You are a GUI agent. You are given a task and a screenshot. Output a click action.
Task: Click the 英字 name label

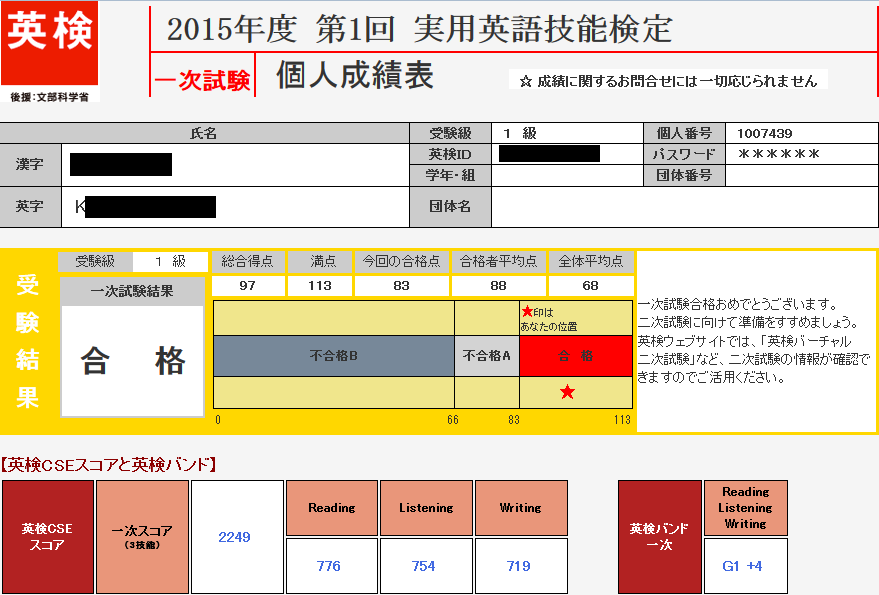coord(30,206)
